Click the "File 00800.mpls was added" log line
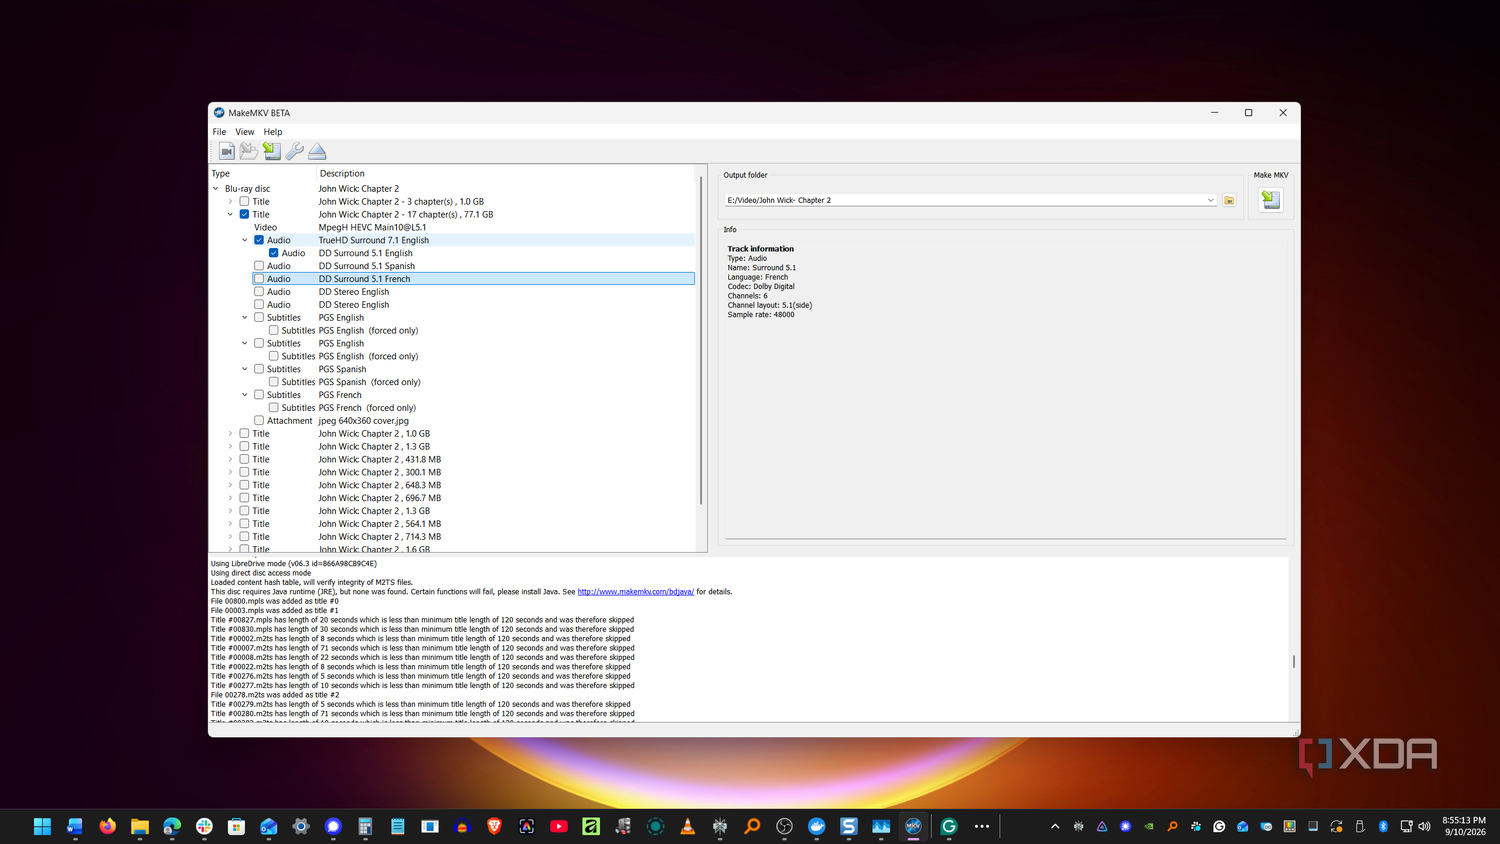 click(x=275, y=601)
